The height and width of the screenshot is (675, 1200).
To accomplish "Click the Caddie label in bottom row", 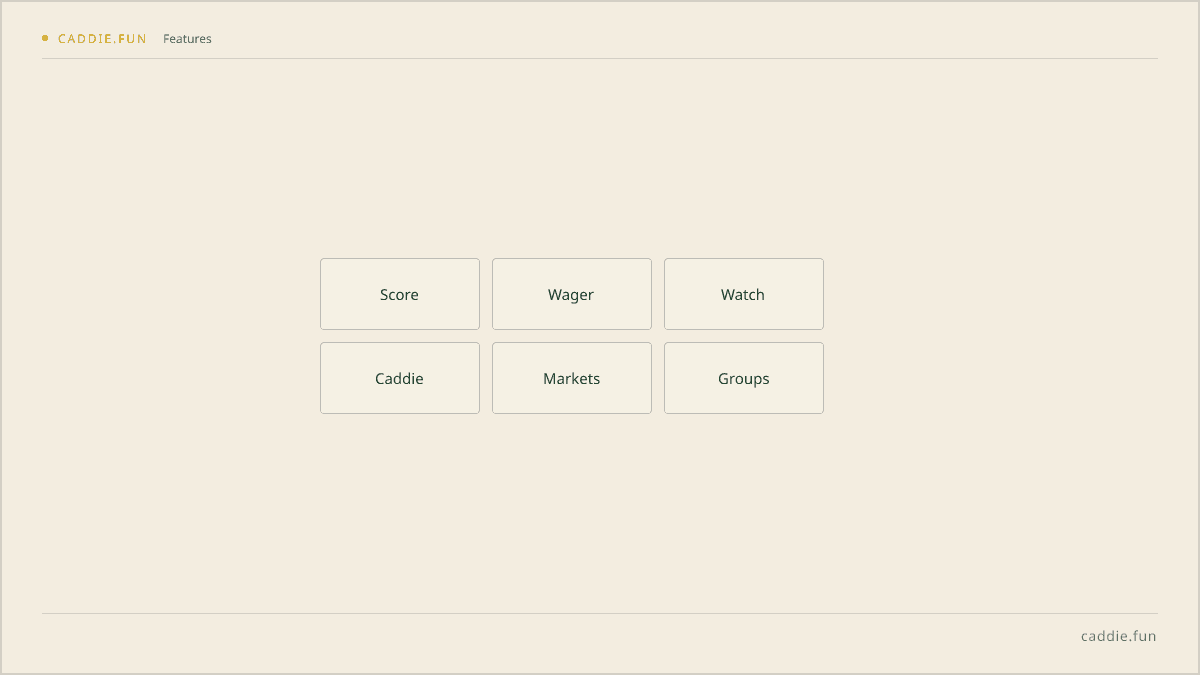I will click(399, 379).
